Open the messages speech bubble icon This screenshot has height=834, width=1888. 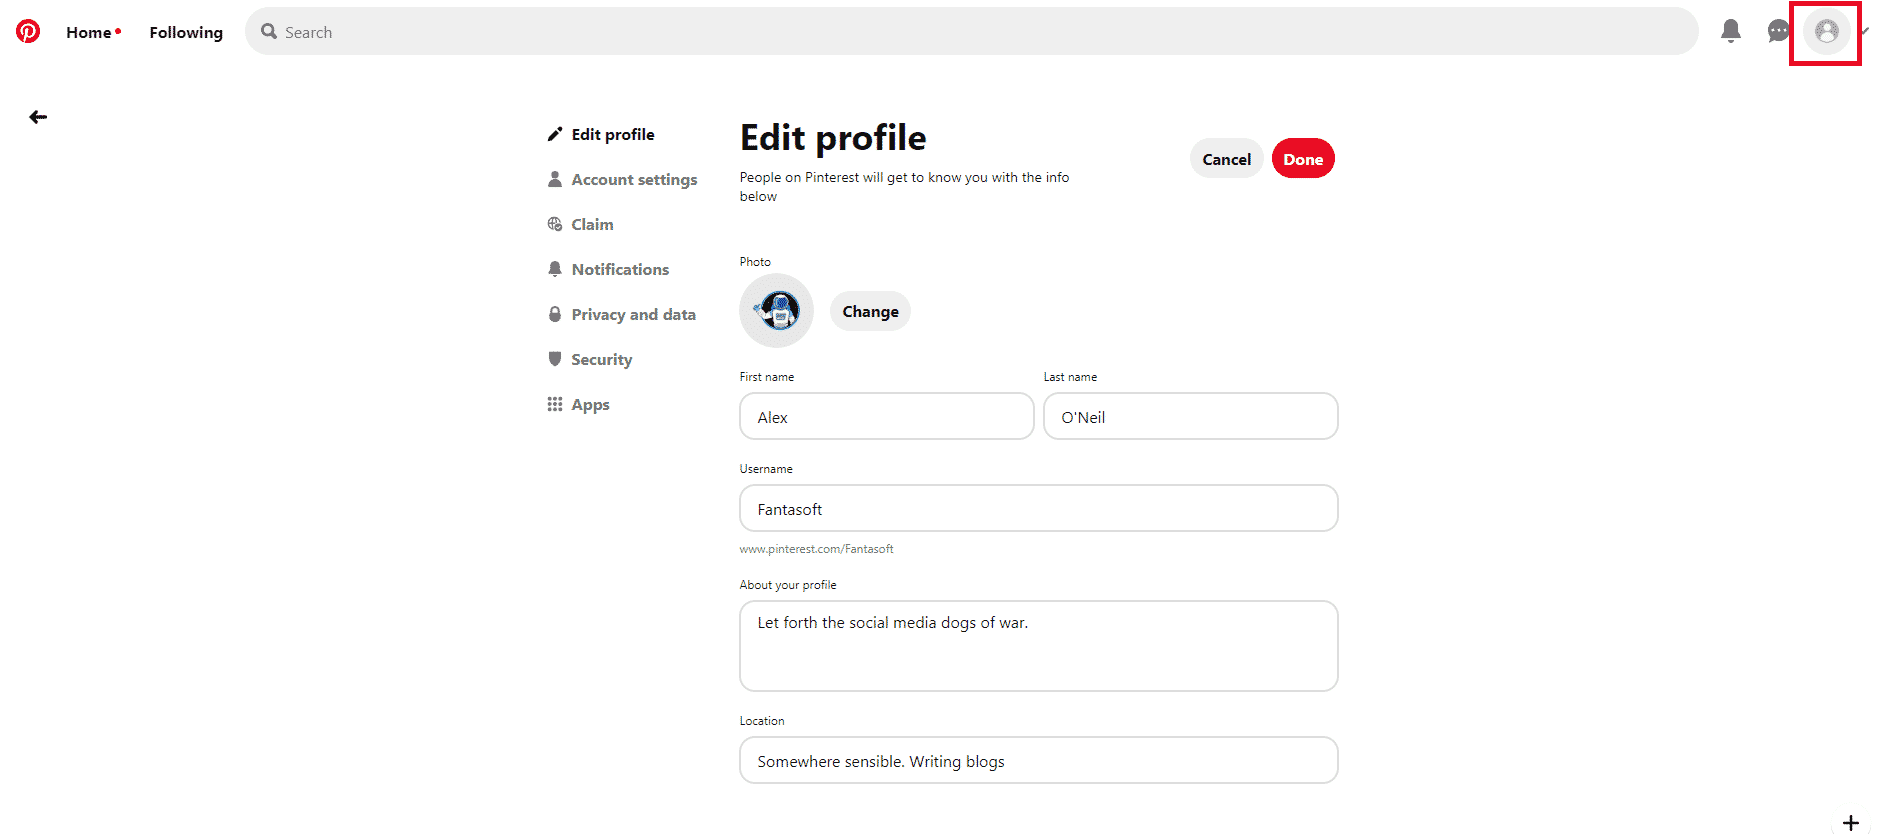tap(1778, 31)
